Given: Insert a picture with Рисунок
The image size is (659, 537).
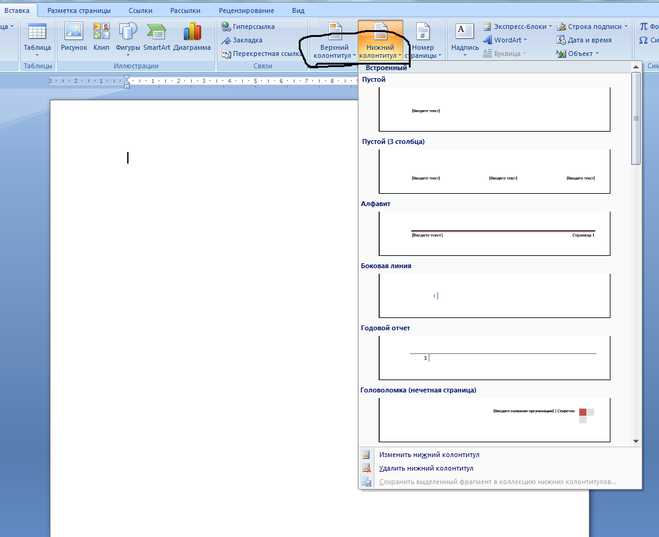Looking at the screenshot, I should (x=74, y=38).
